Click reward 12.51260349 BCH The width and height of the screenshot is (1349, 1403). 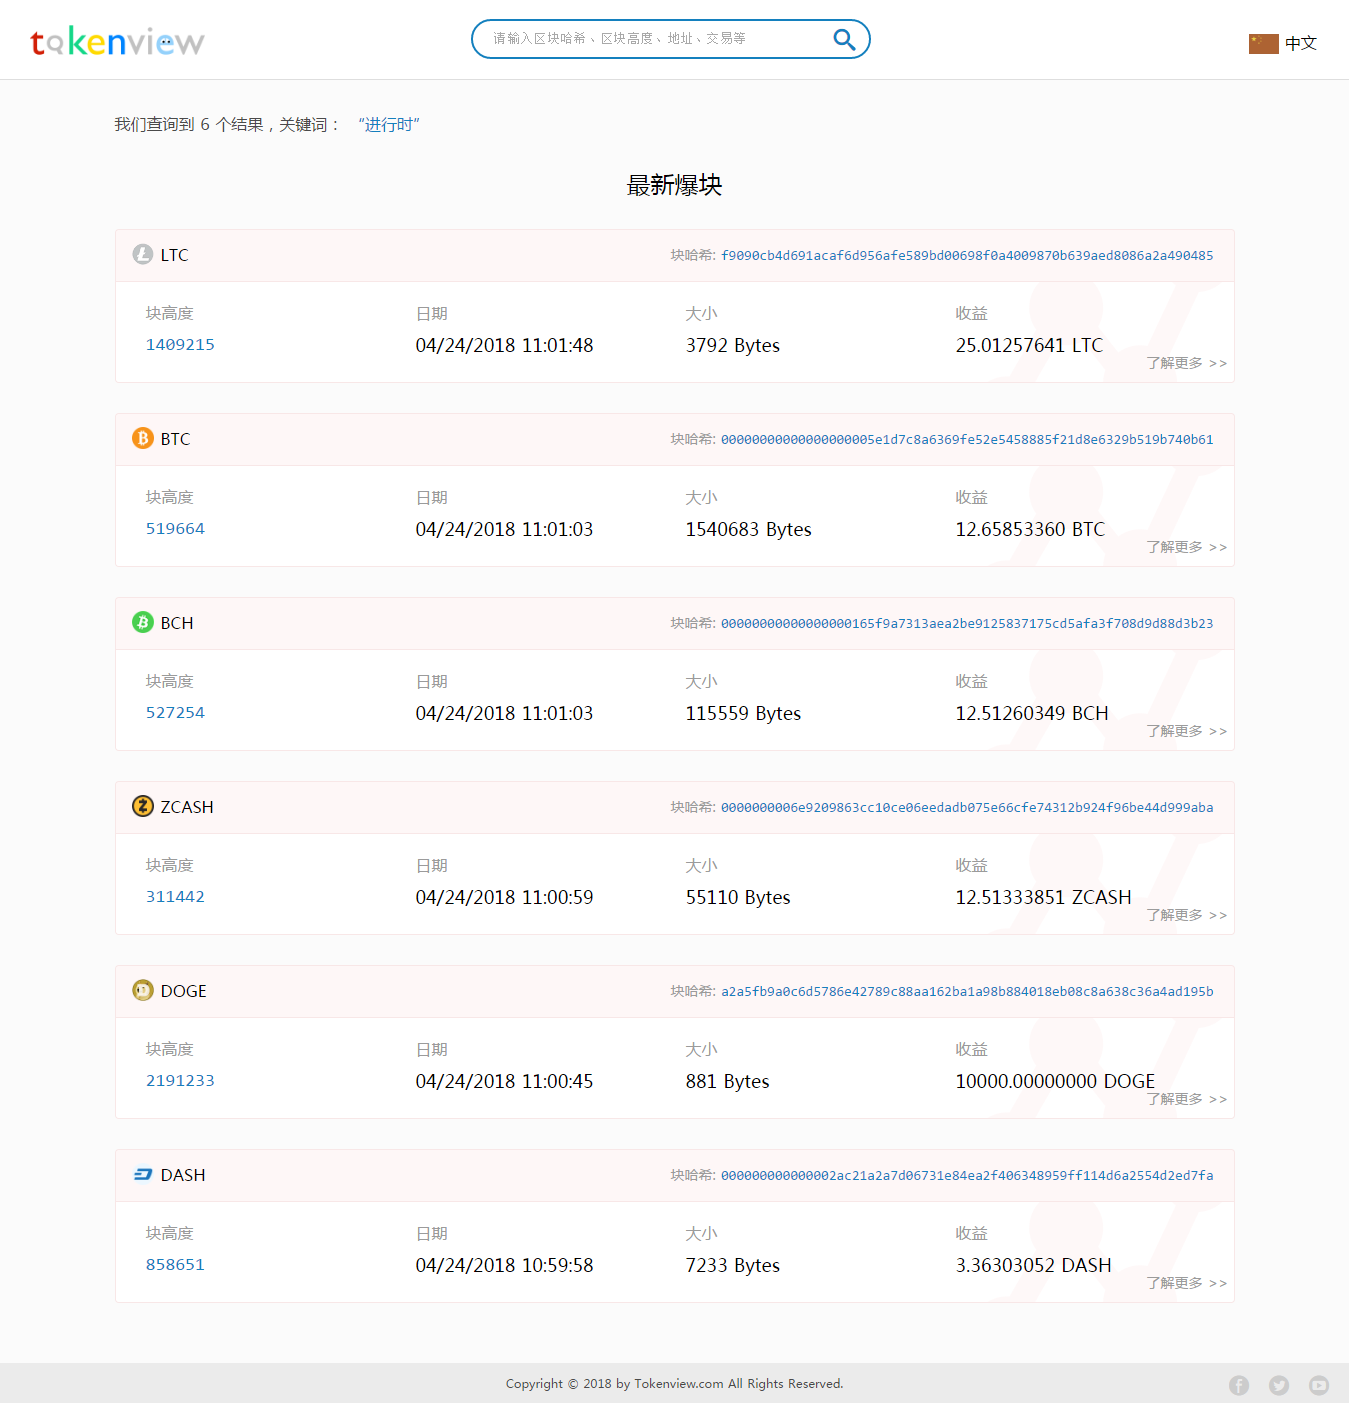1032,713
